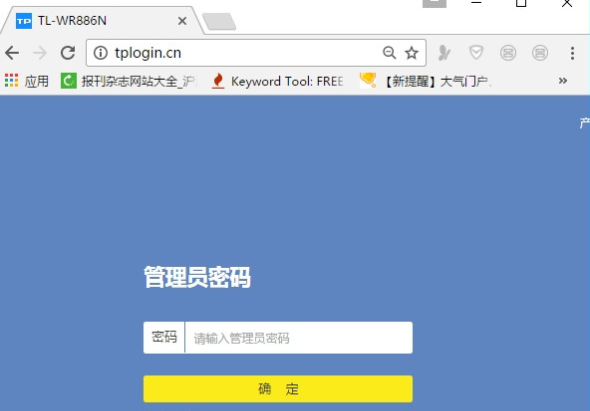590x411 pixels.
Task: Open the 应用 apps shortcut
Action: click(27, 81)
